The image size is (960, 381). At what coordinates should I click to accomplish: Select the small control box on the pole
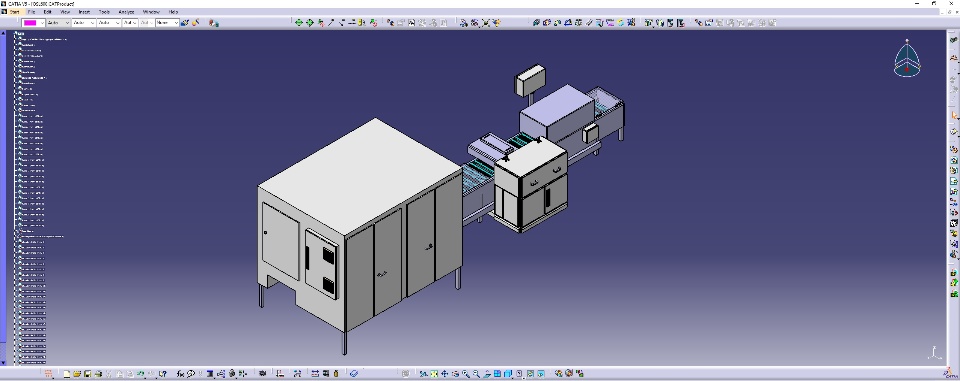530,80
